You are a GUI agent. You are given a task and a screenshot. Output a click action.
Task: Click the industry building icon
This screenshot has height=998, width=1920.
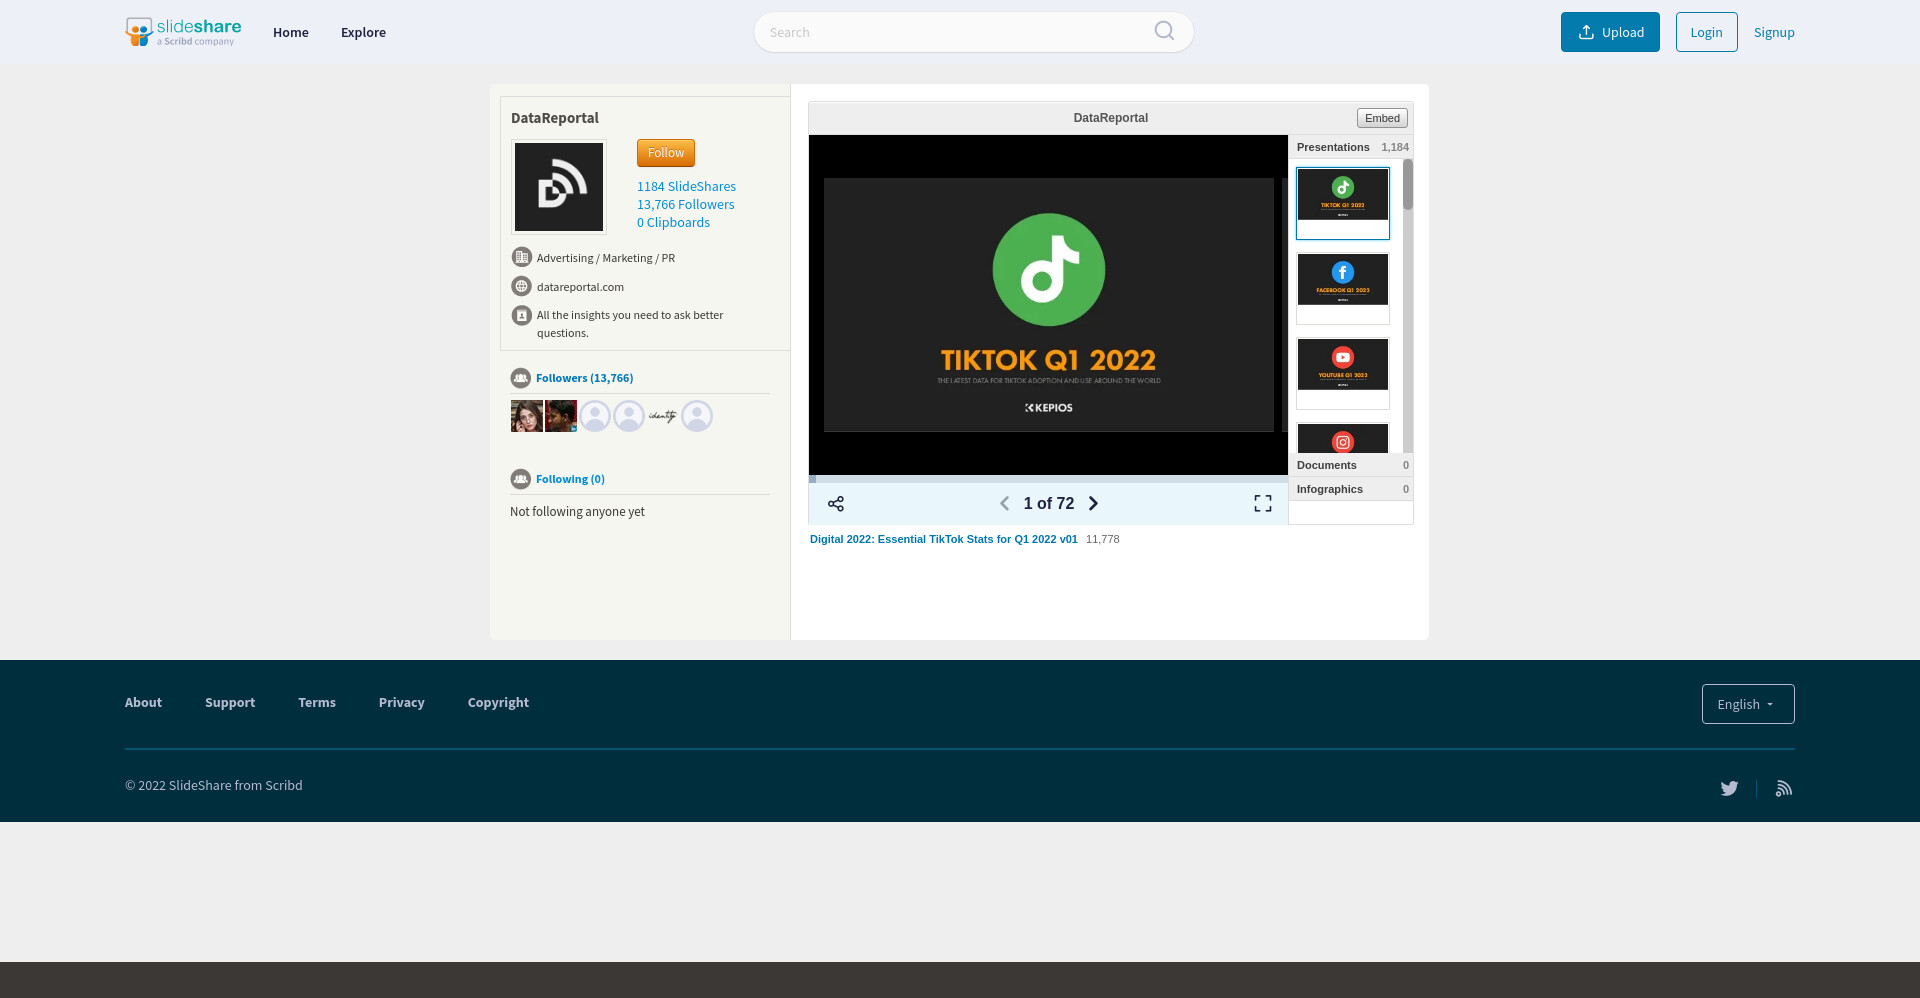tap(521, 257)
